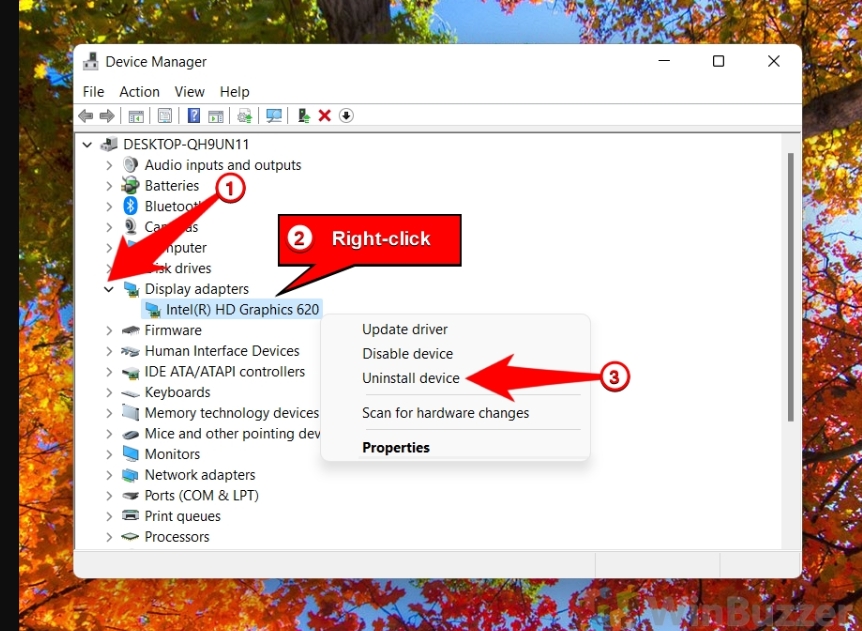Open the Action menu

click(139, 91)
